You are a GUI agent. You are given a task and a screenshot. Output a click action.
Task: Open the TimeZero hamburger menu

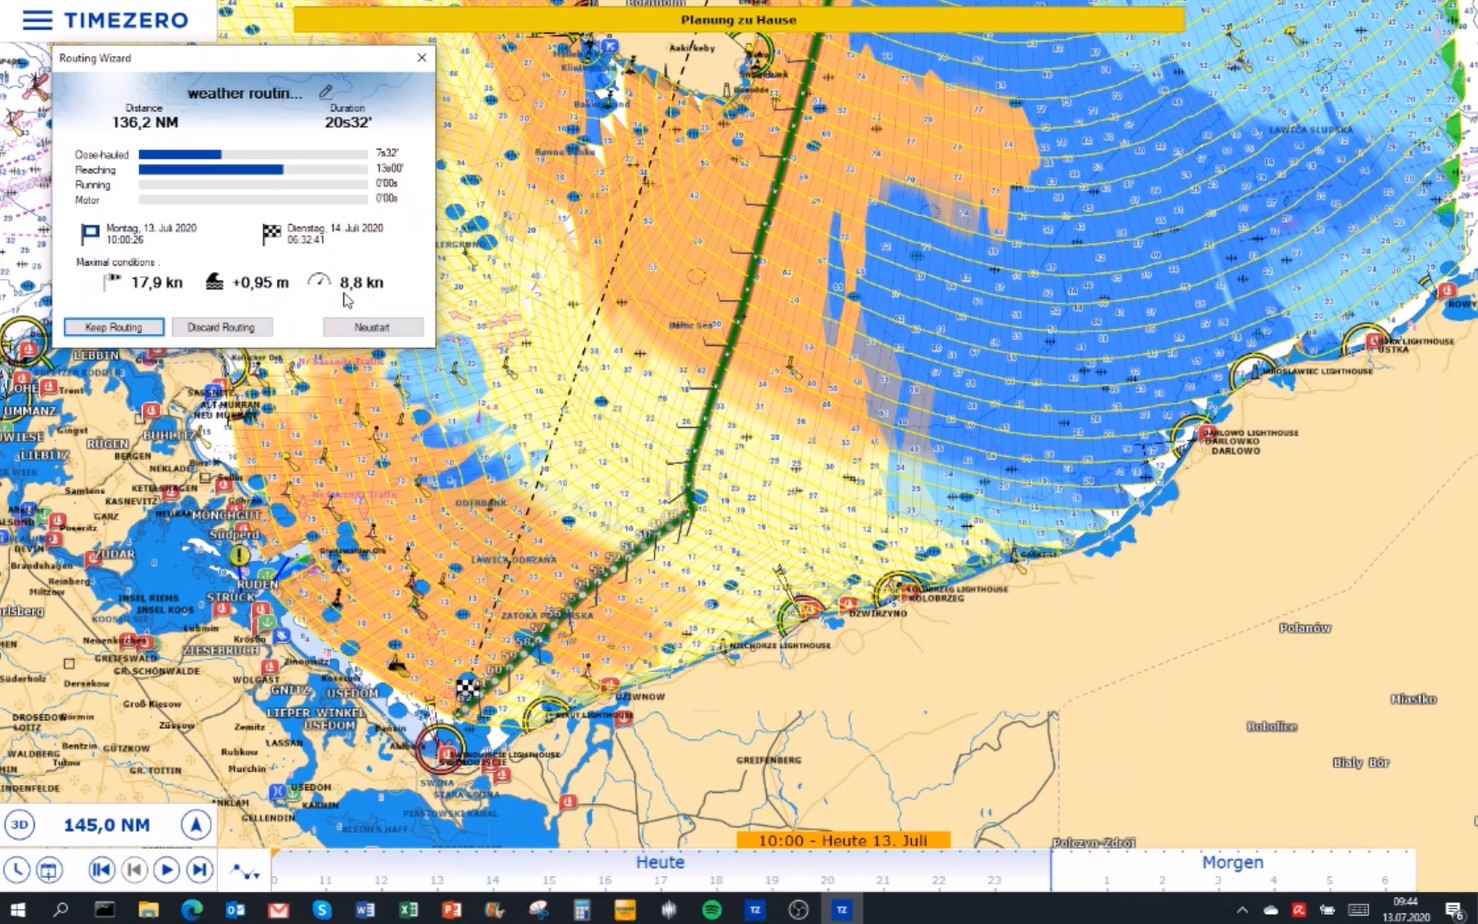coord(37,20)
